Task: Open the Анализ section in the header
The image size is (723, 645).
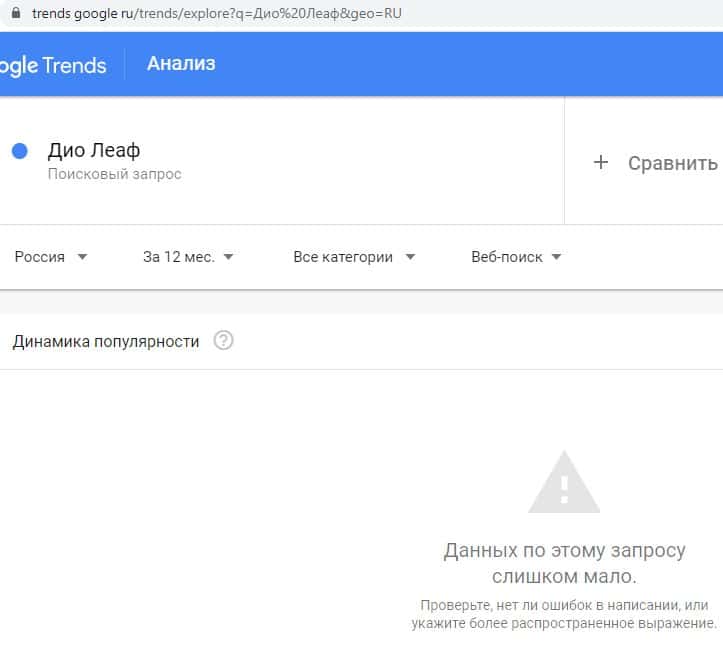Action: click(x=181, y=64)
